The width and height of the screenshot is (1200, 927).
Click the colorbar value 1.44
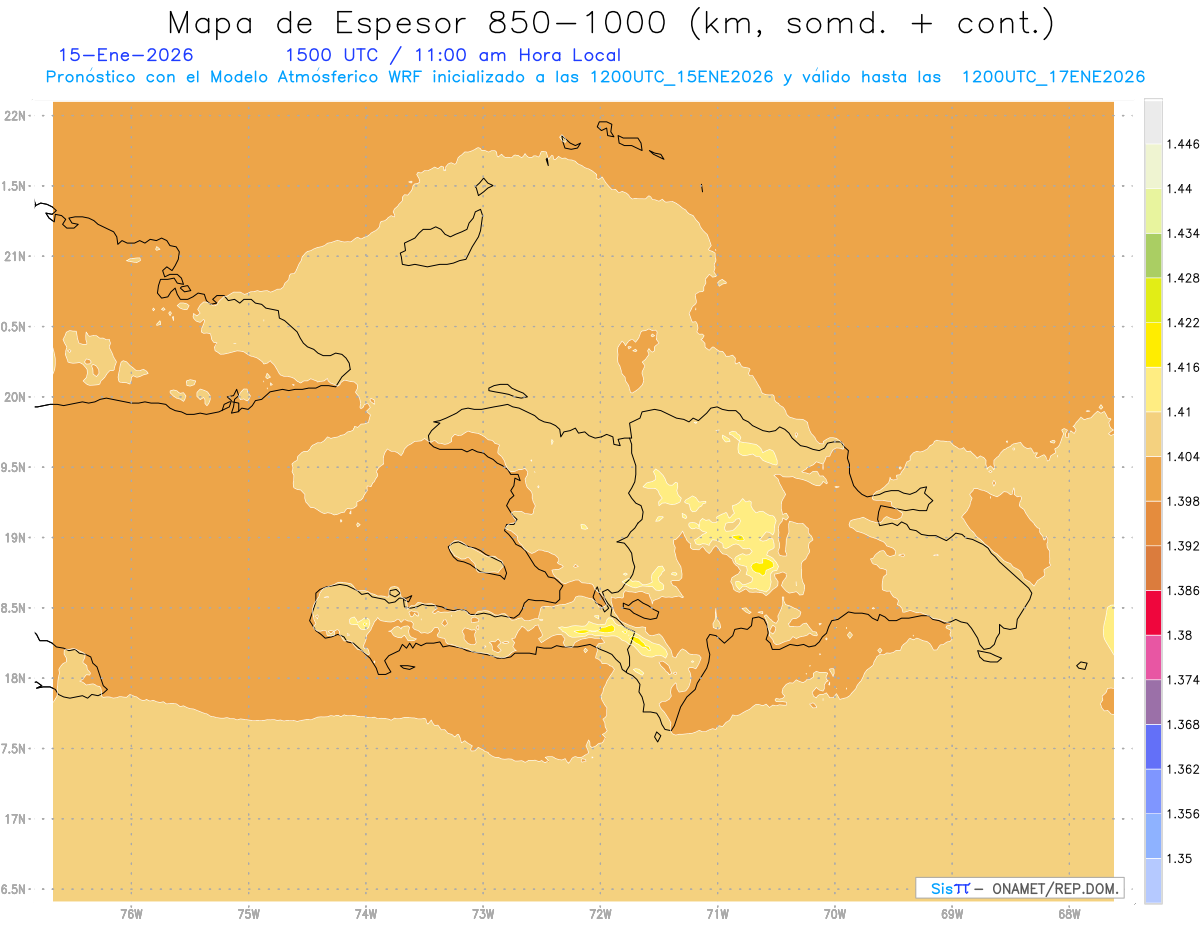tap(1181, 189)
